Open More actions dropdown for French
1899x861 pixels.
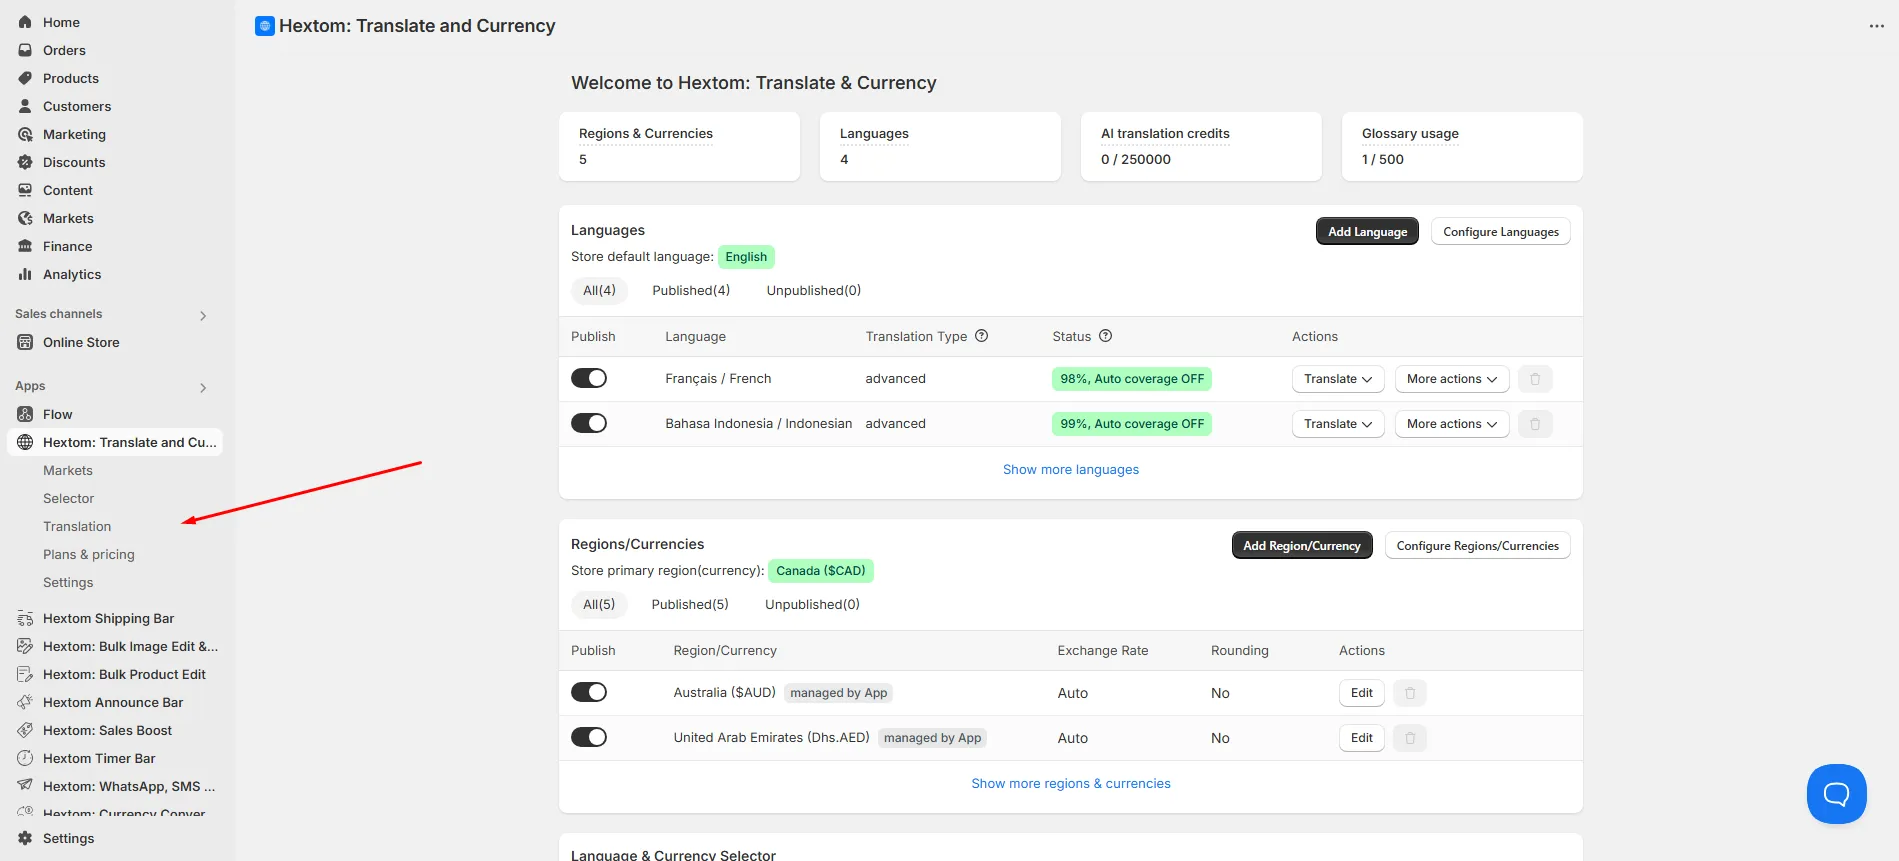click(x=1452, y=379)
